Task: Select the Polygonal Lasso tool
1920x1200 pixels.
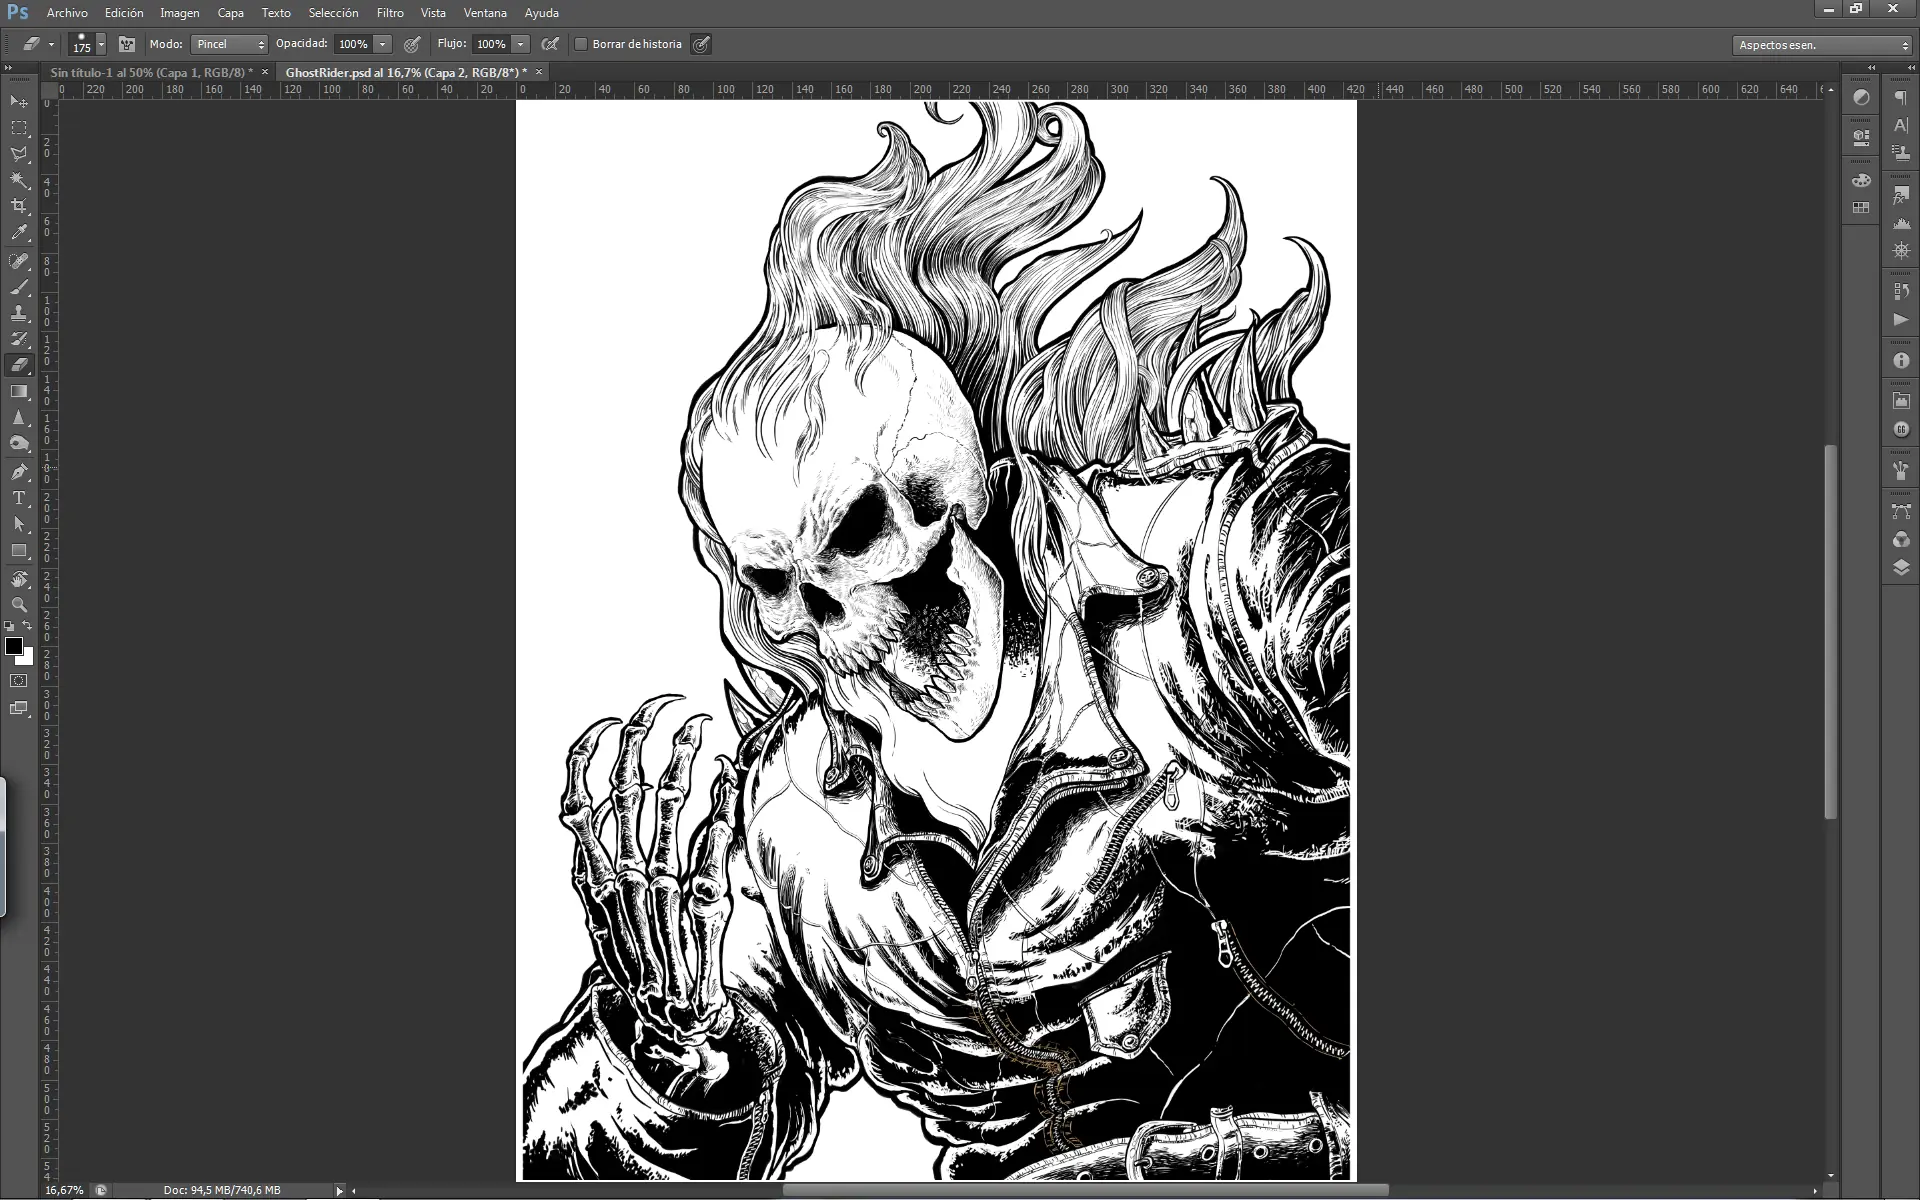Action: click(x=19, y=154)
